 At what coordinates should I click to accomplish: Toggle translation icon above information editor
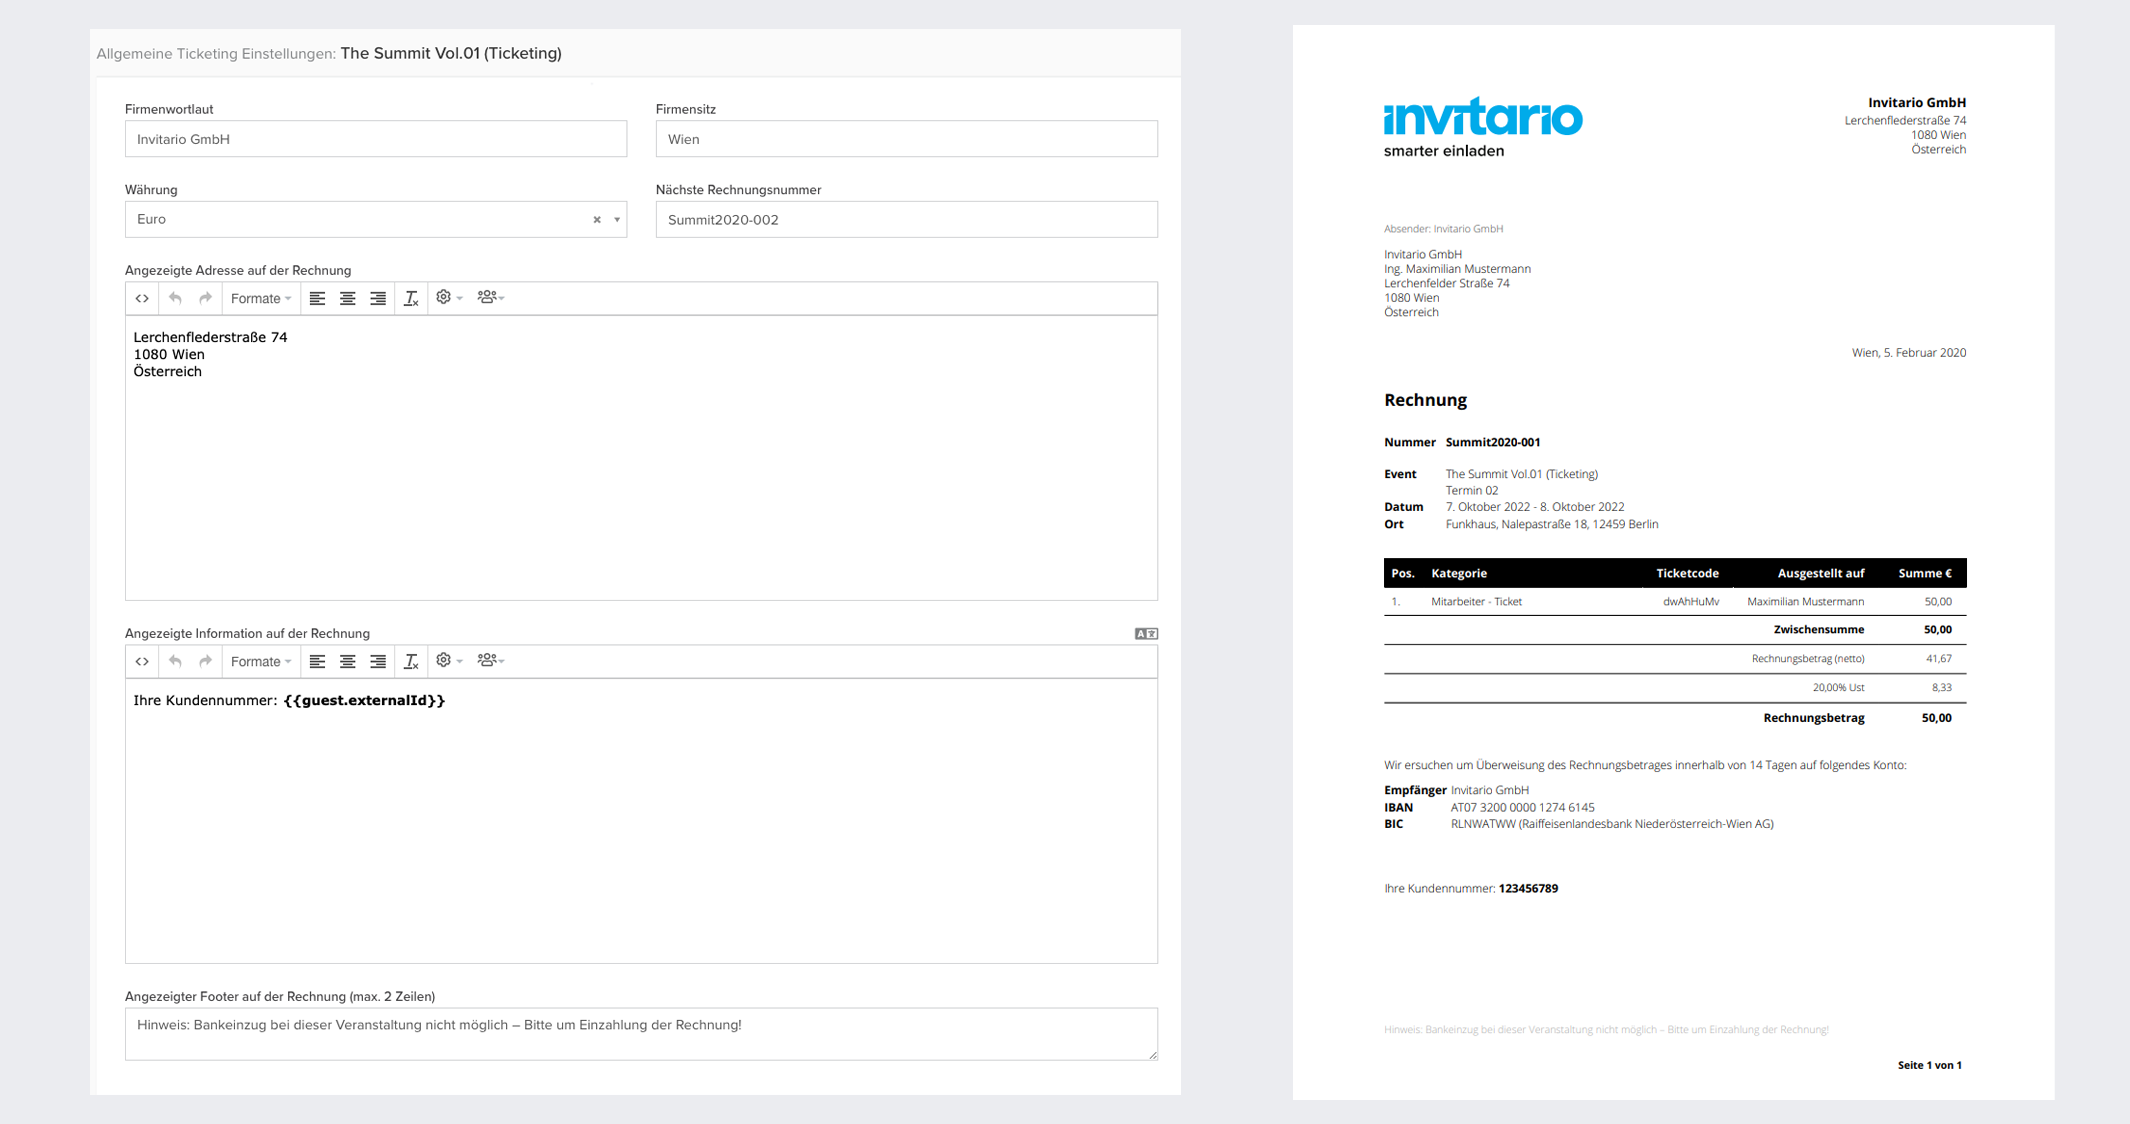point(1146,634)
